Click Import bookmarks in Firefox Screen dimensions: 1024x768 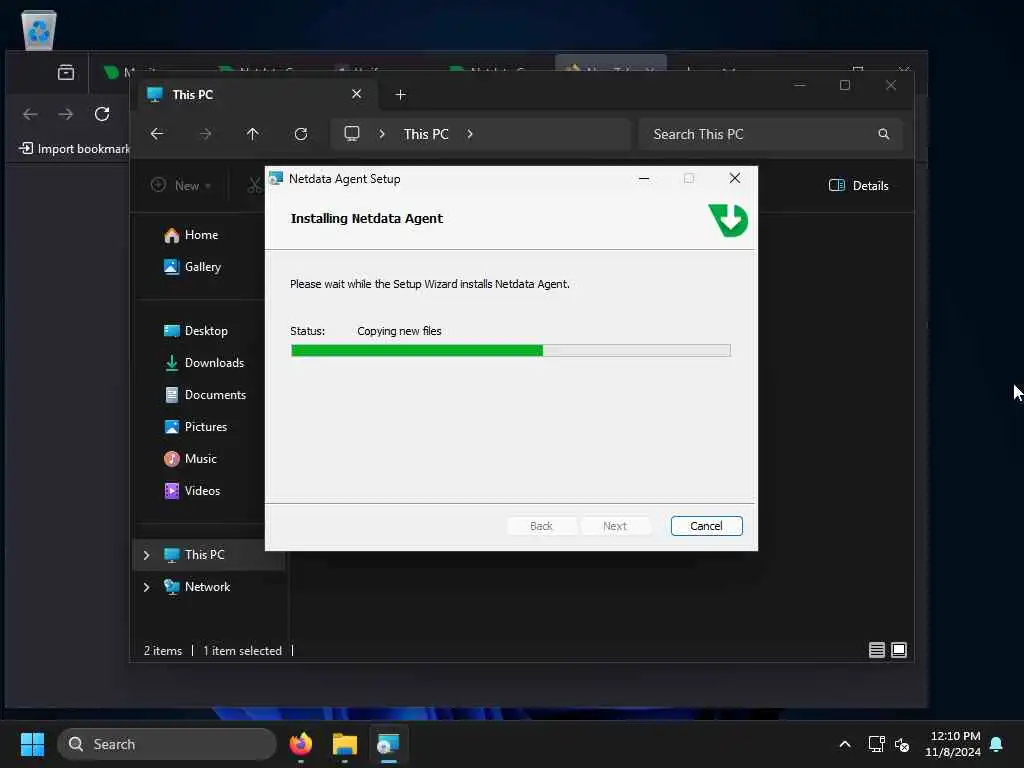(74, 149)
